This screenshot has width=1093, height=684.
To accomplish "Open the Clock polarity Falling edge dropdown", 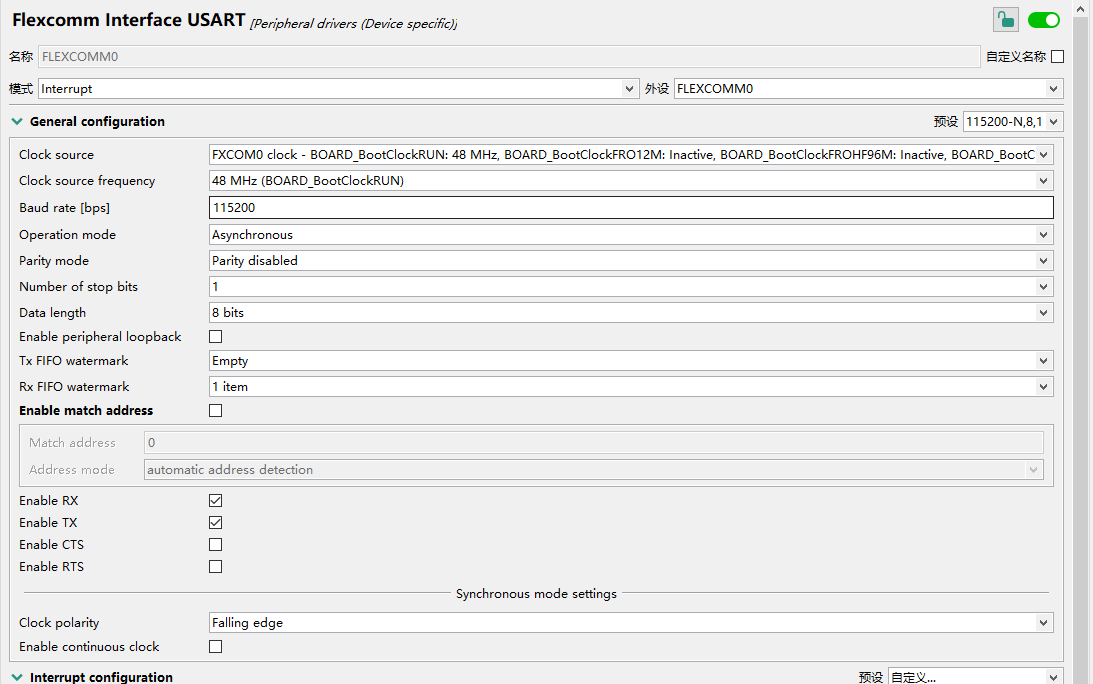I will pos(631,623).
